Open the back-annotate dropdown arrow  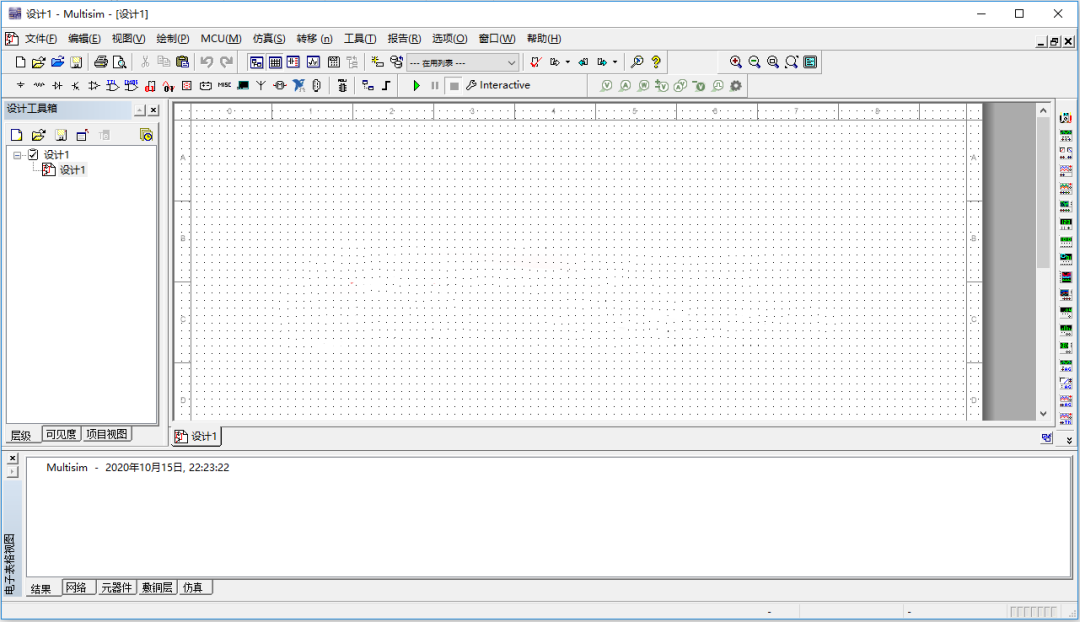point(568,62)
